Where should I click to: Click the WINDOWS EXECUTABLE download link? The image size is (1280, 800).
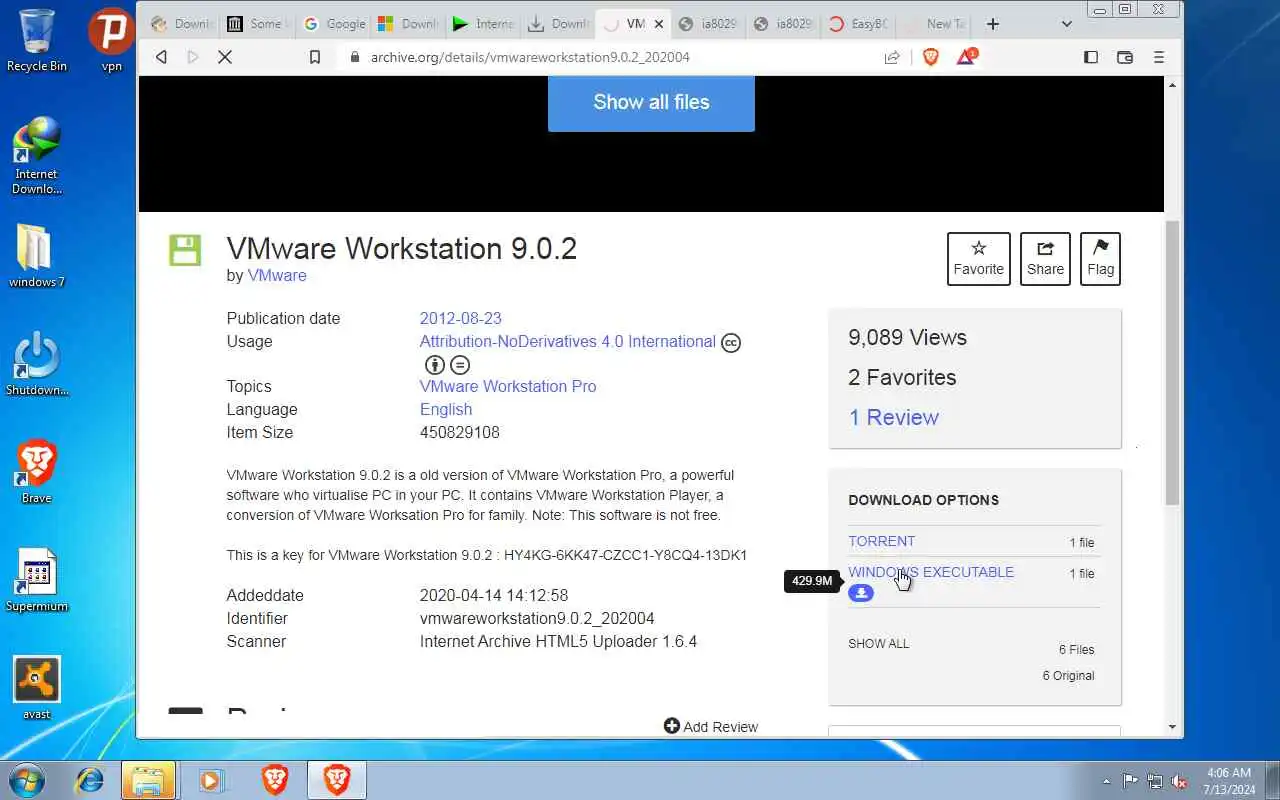coord(931,572)
